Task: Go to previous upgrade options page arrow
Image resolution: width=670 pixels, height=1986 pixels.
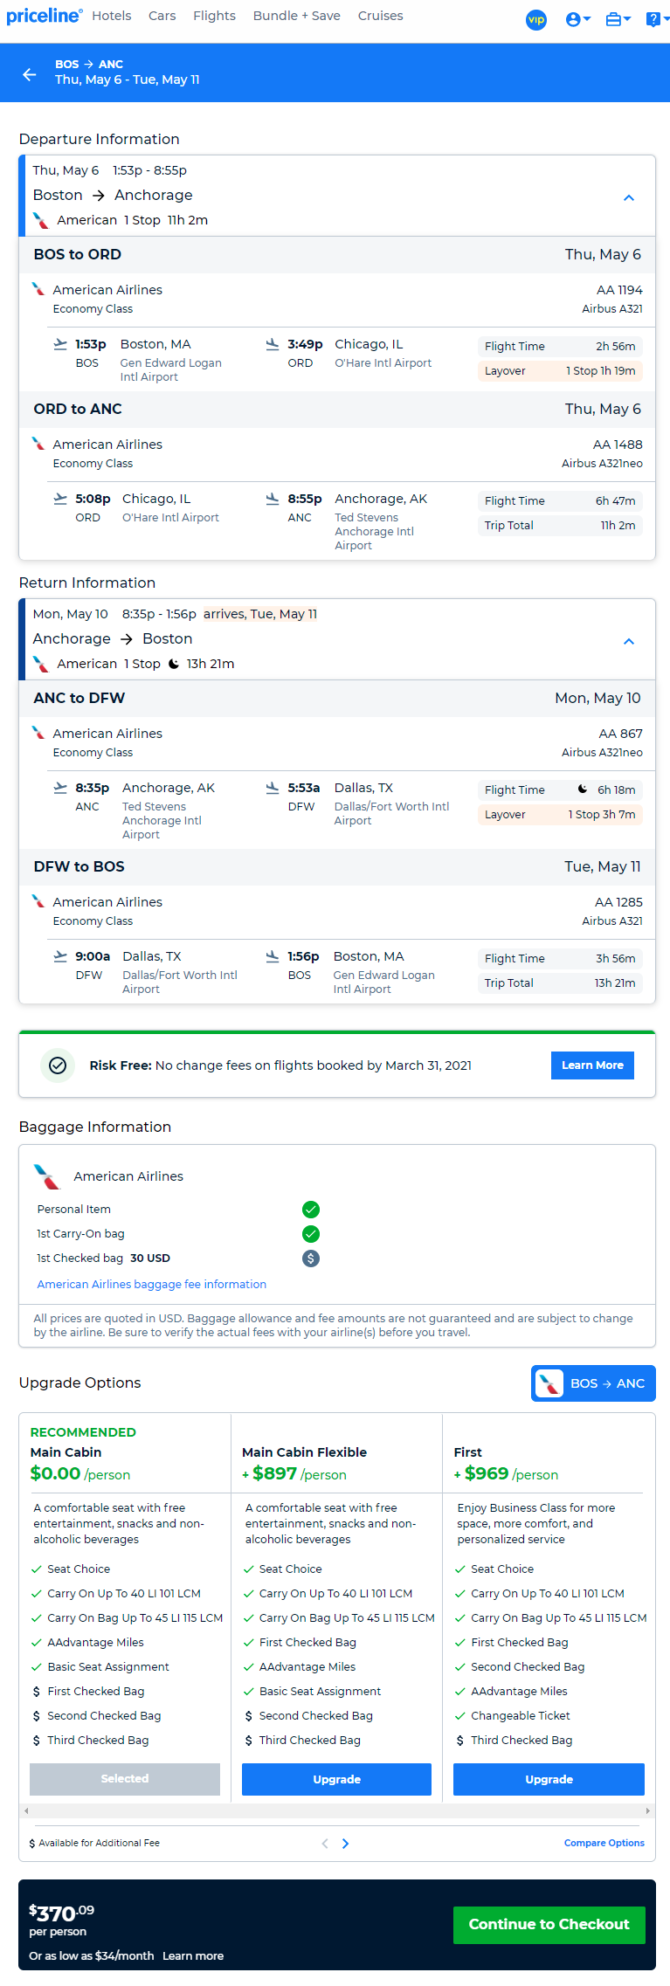Action: [325, 1843]
